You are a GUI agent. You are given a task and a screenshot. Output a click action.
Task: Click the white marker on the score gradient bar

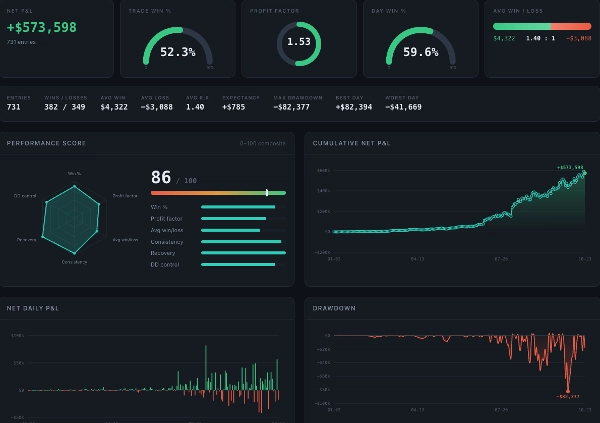coord(267,193)
